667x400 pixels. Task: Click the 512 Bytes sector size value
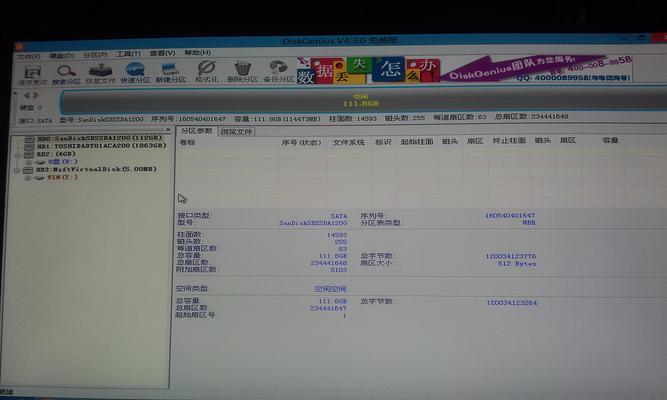[517, 264]
